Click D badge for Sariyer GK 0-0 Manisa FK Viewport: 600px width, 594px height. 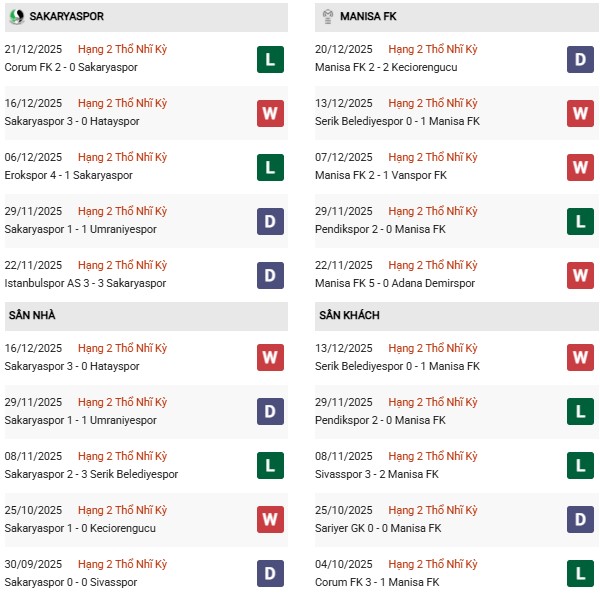click(580, 519)
